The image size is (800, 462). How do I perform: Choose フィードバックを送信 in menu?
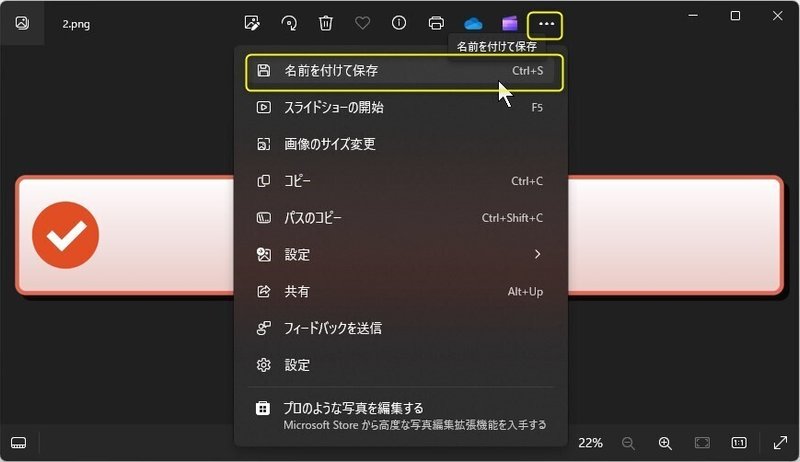[401, 328]
